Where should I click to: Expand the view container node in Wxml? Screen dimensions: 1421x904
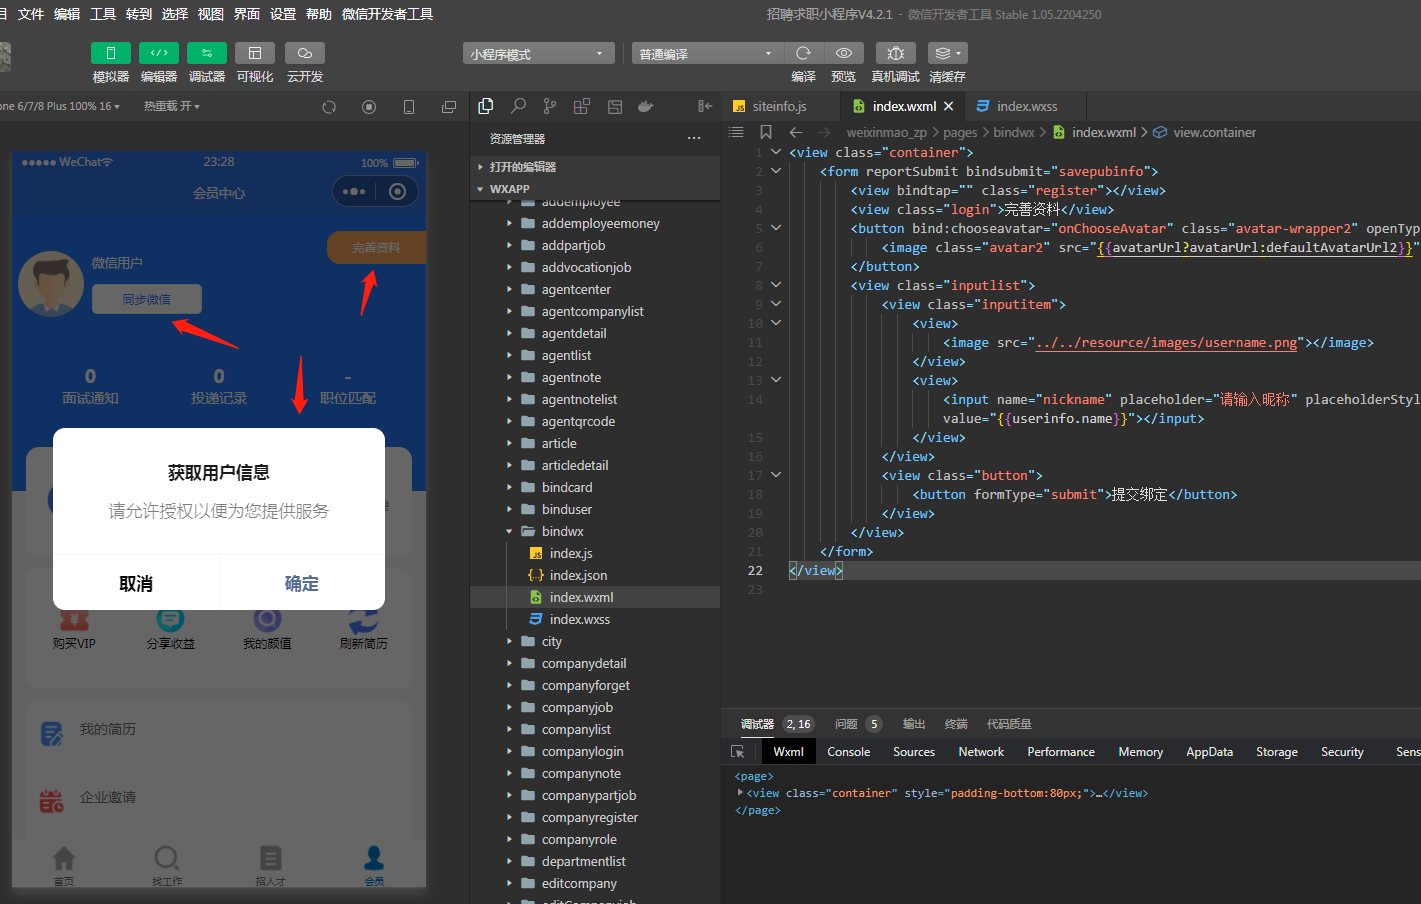[741, 793]
